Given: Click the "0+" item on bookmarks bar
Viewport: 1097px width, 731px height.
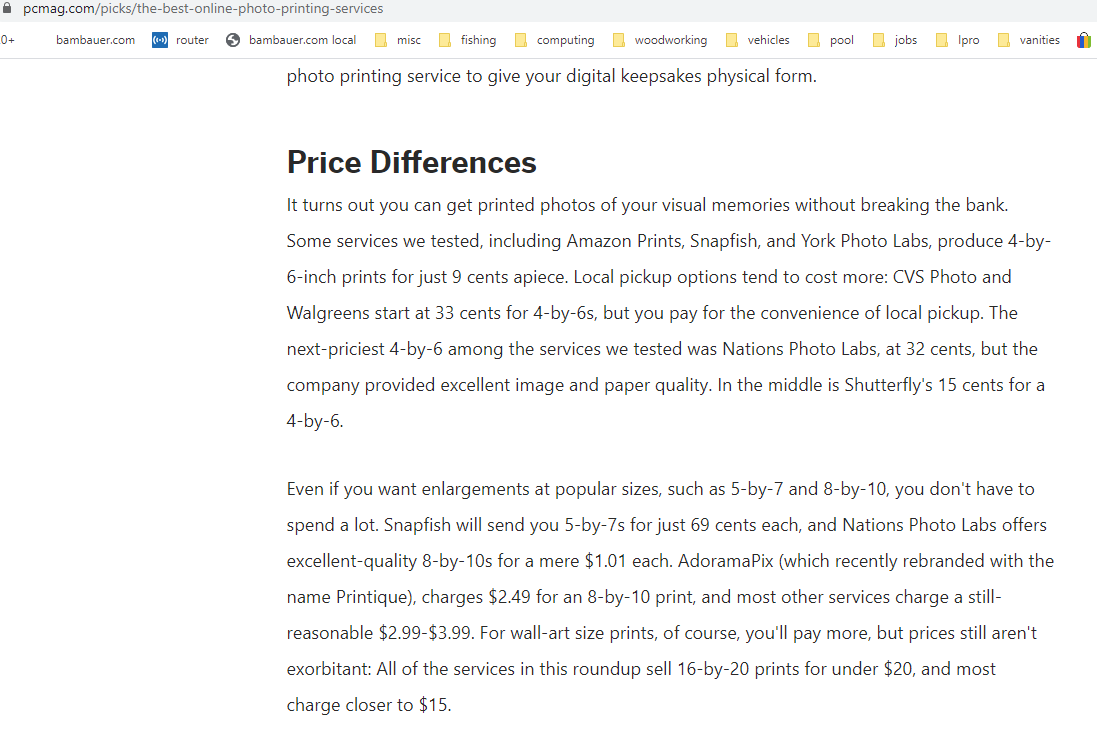Looking at the screenshot, I should (8, 40).
